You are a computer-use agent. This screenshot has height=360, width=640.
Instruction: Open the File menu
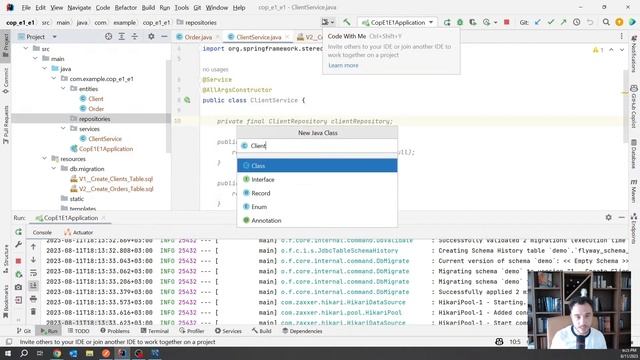click(26, 7)
